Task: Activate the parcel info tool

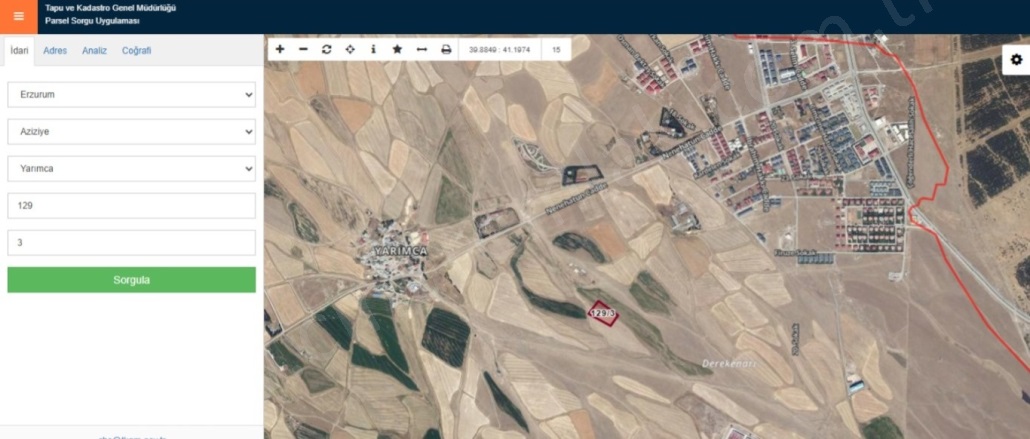Action: (x=373, y=49)
